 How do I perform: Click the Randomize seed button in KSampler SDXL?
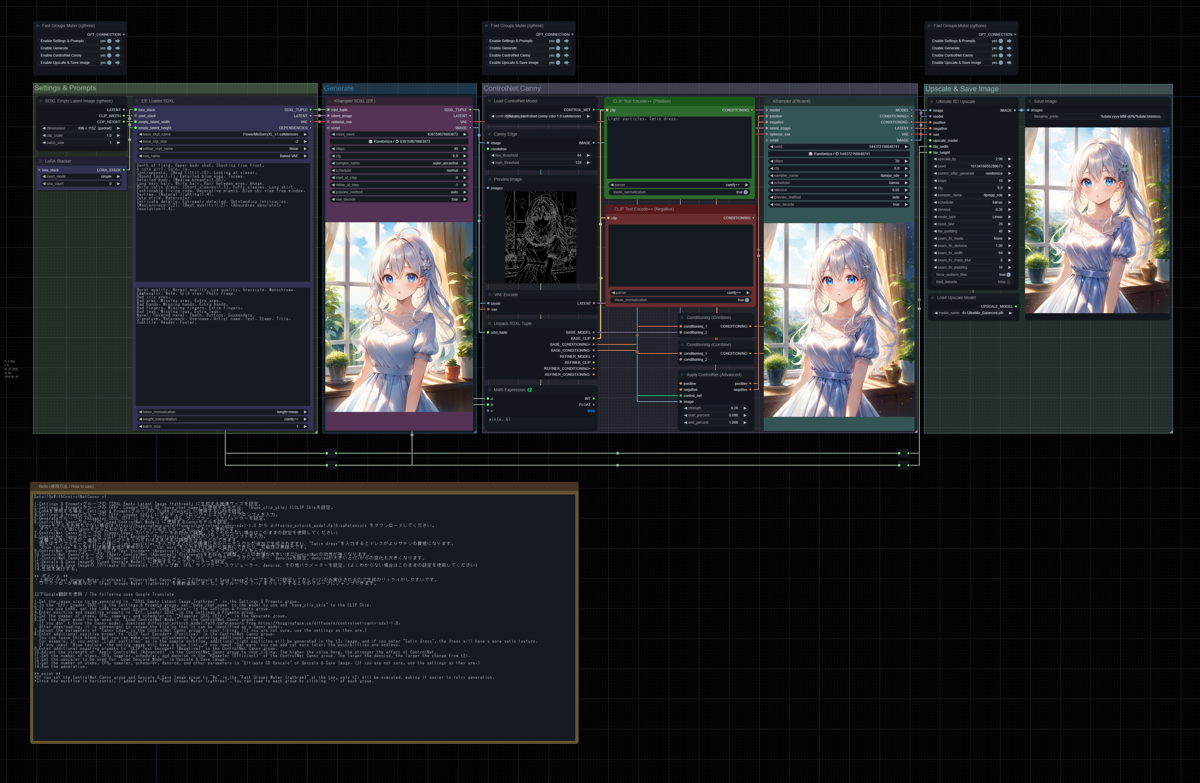click(399, 141)
